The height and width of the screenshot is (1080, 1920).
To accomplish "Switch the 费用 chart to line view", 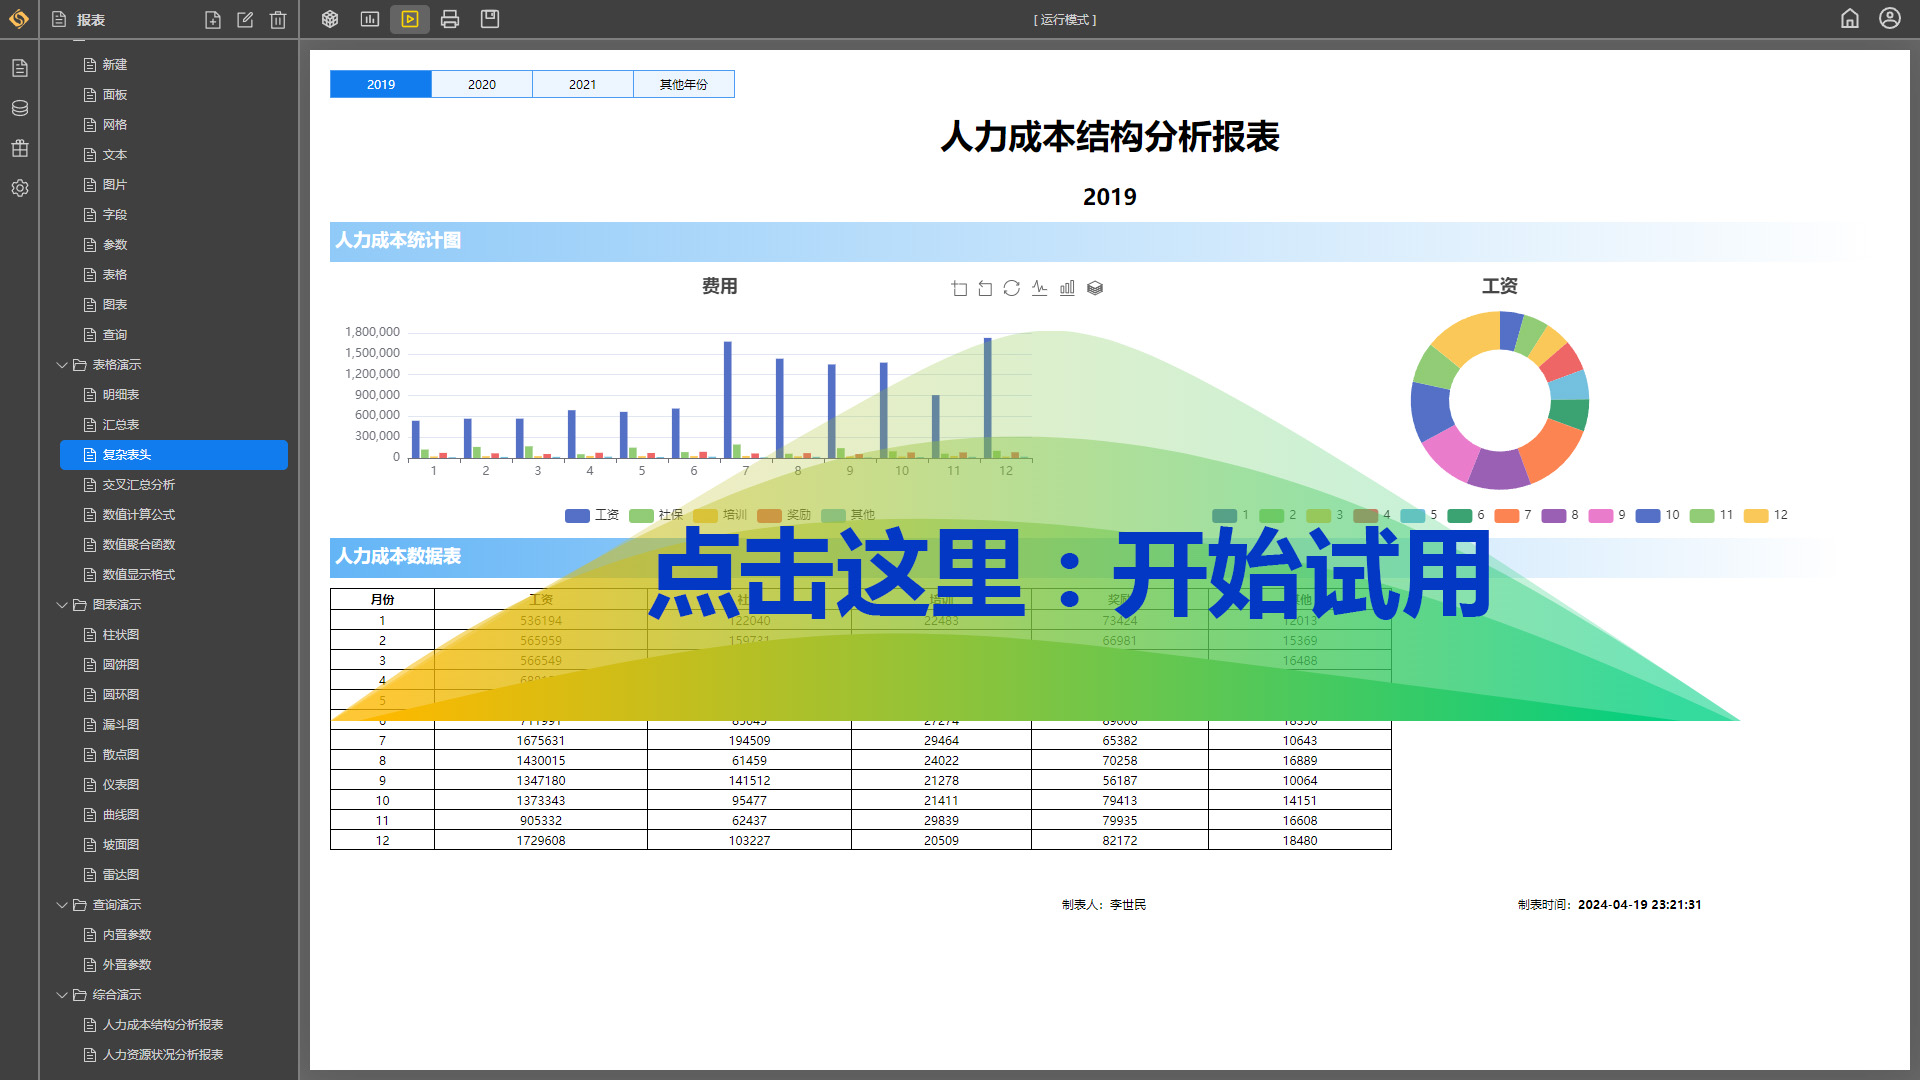I will click(x=1040, y=288).
